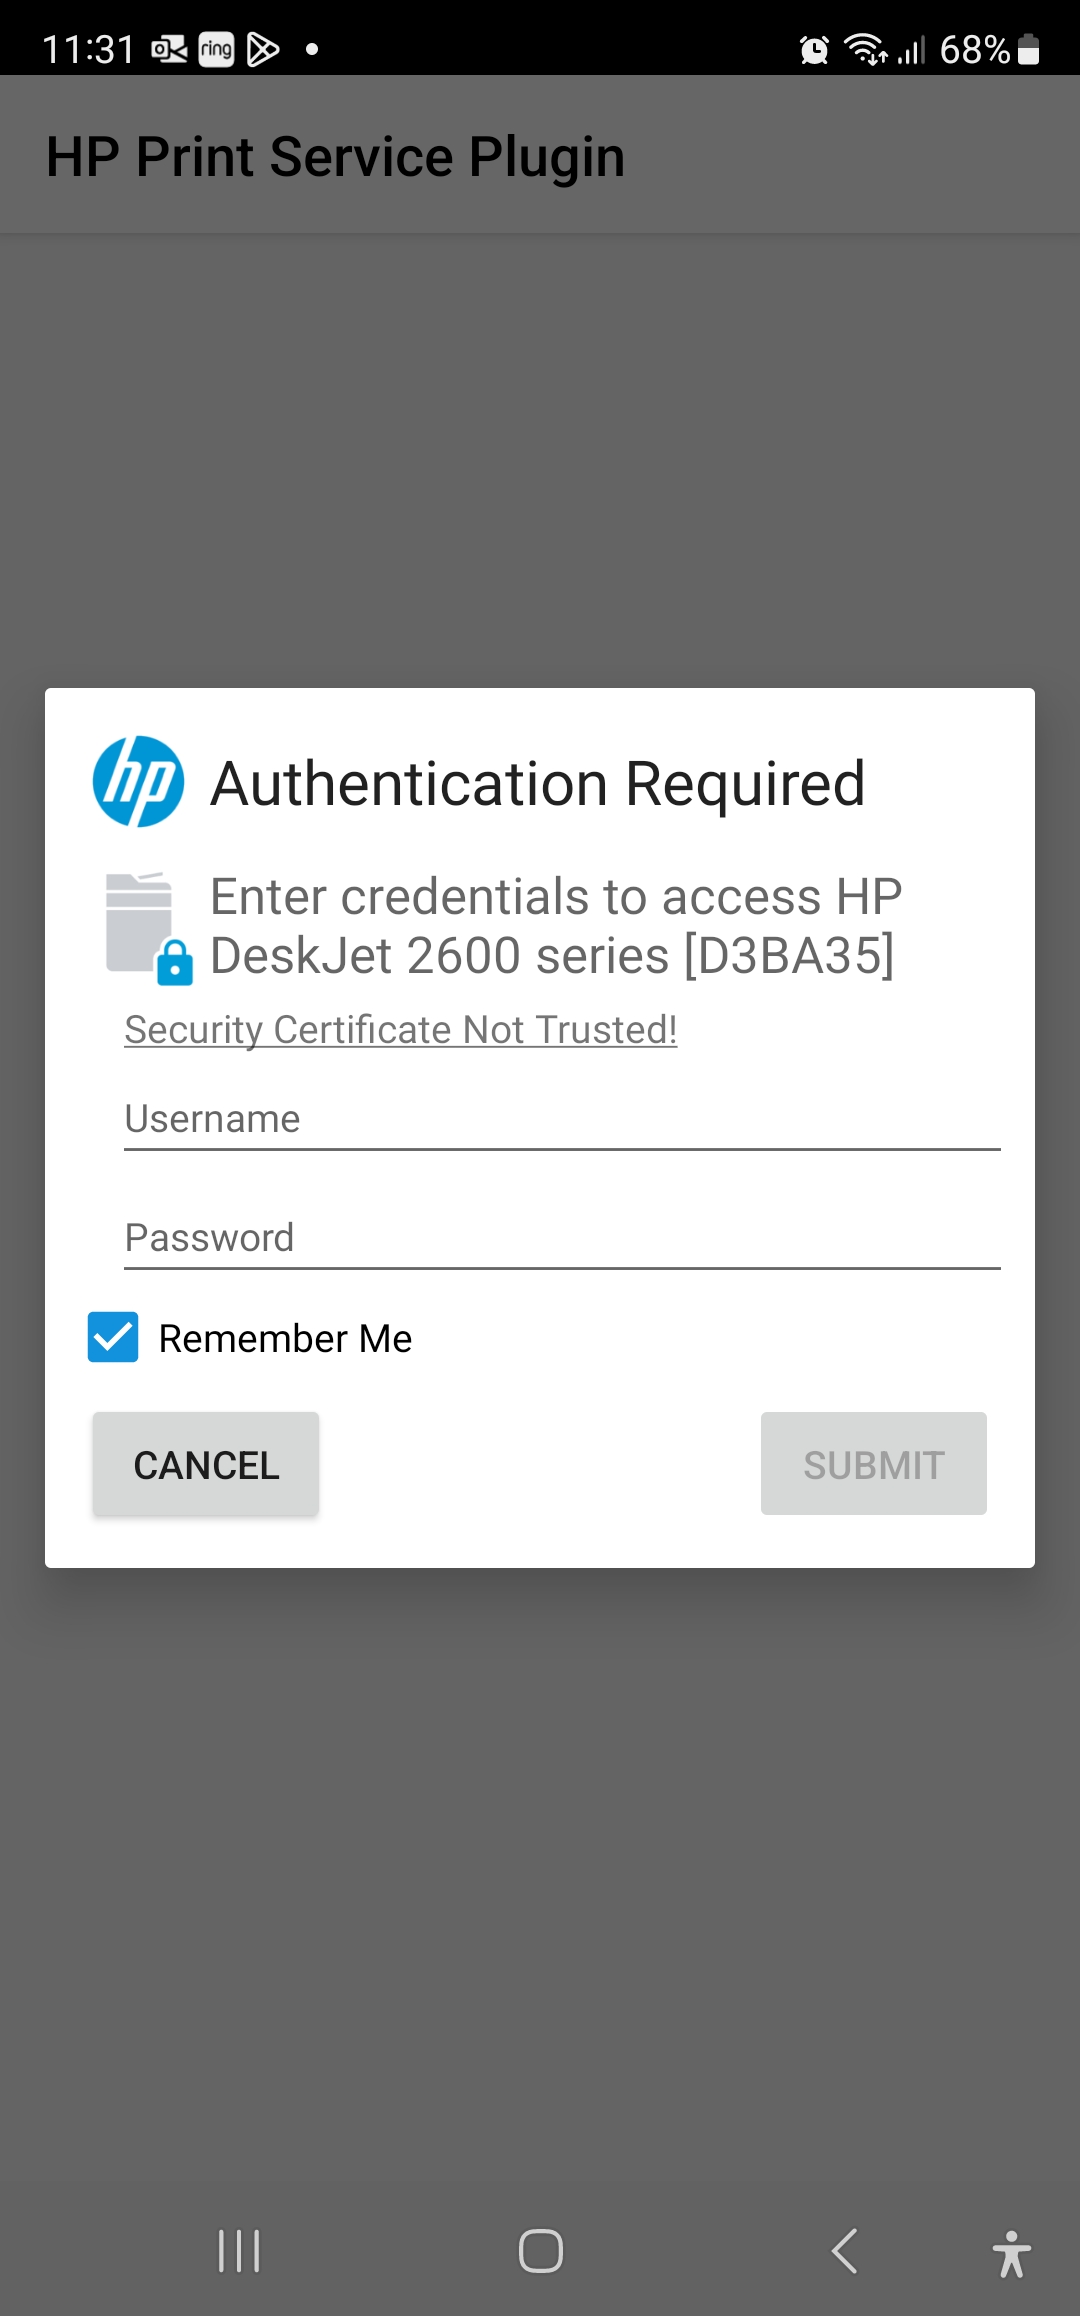This screenshot has height=2316, width=1080.
Task: Tap the Wi-Fi status icon
Action: point(865,49)
